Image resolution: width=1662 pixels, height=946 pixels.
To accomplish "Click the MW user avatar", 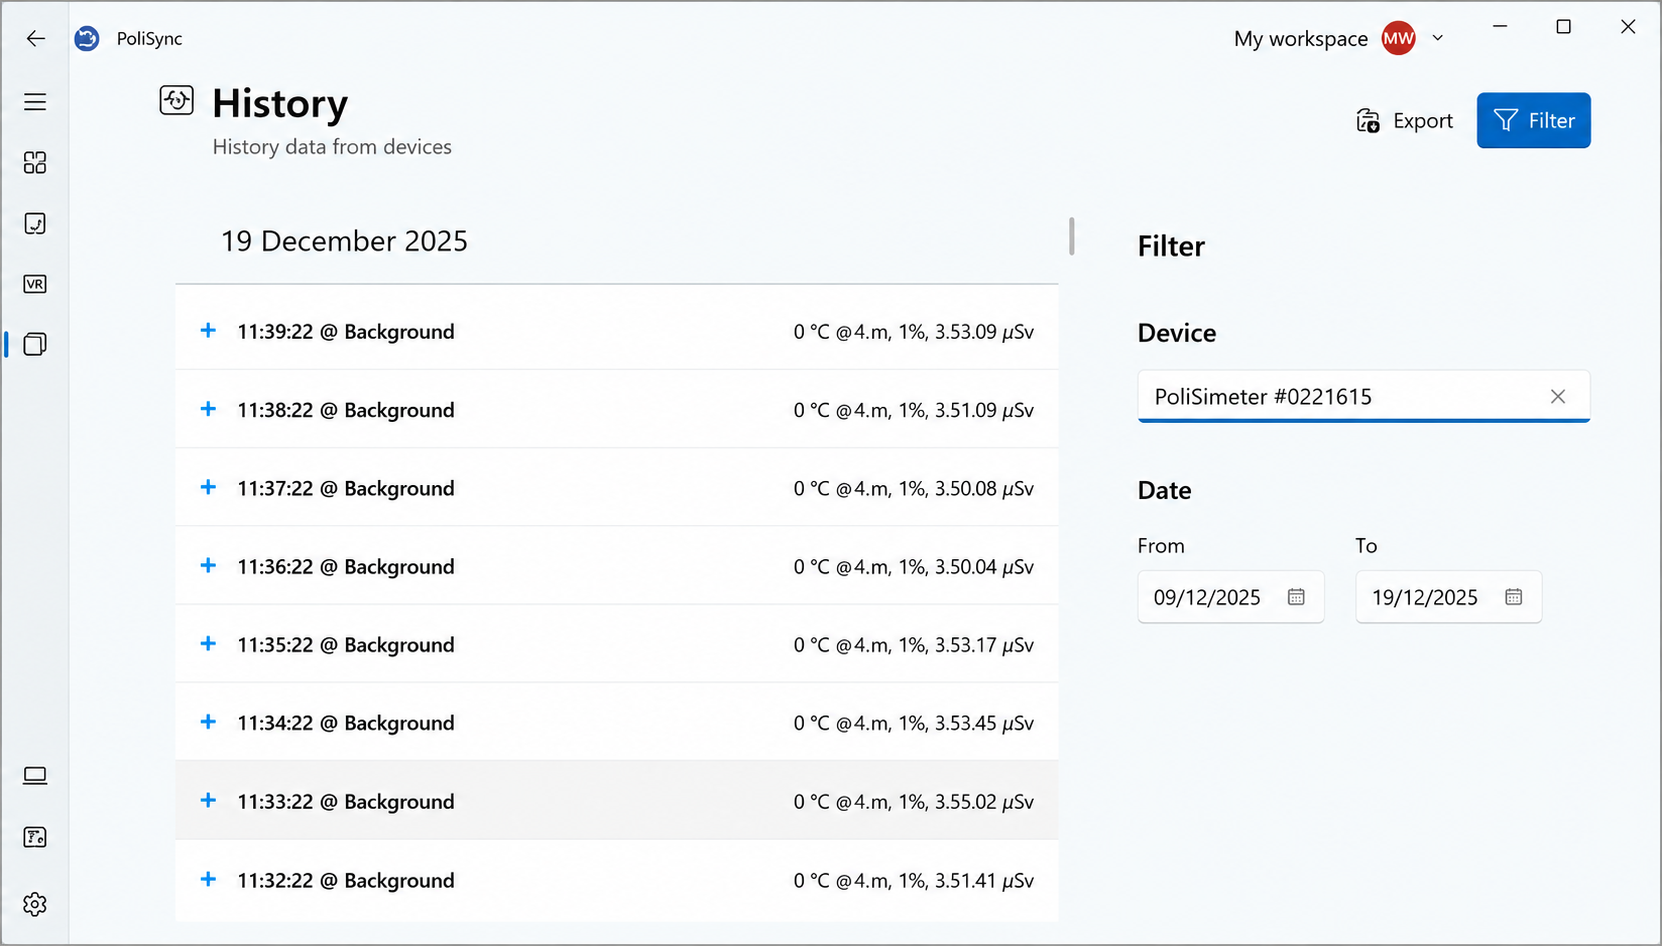I will click(1398, 38).
